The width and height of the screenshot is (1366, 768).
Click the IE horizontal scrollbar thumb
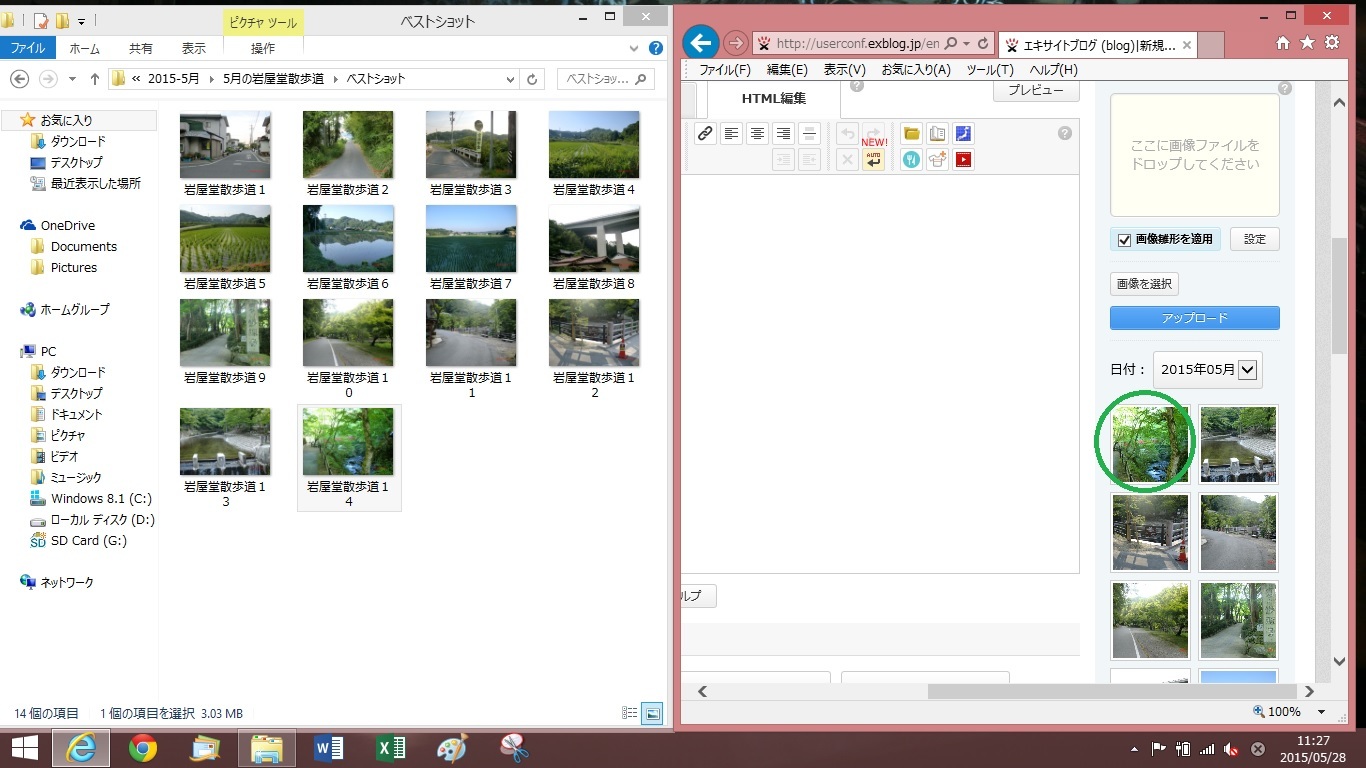point(1113,691)
